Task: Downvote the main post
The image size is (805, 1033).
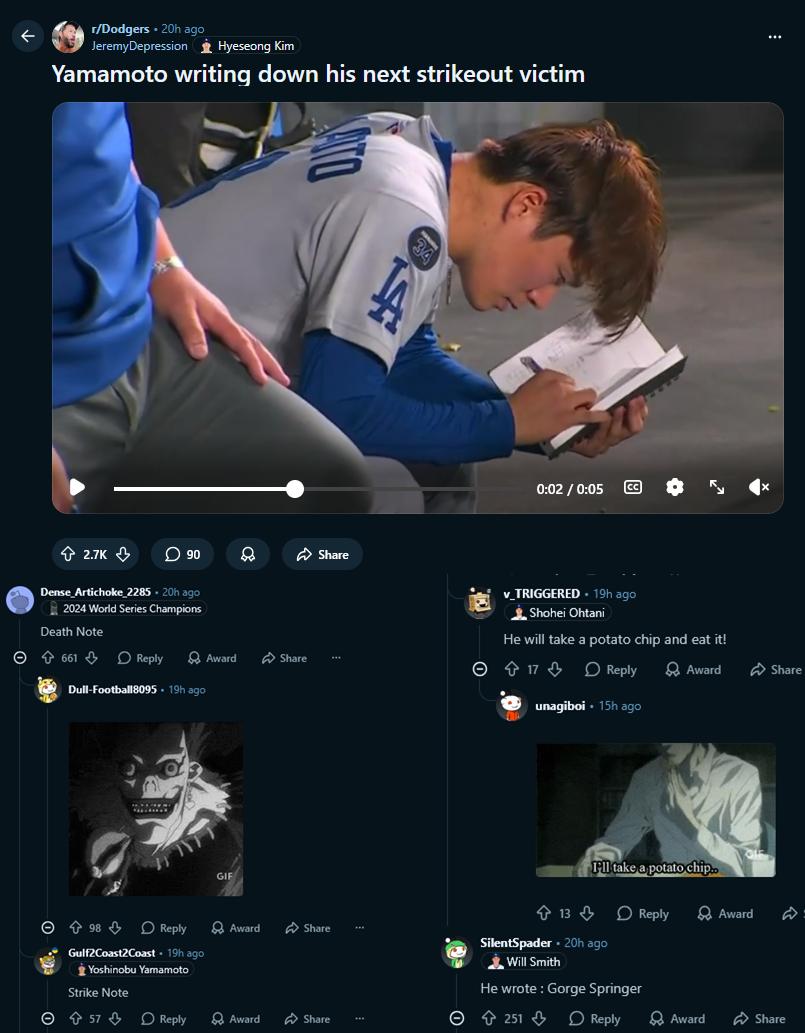Action: pos(123,554)
